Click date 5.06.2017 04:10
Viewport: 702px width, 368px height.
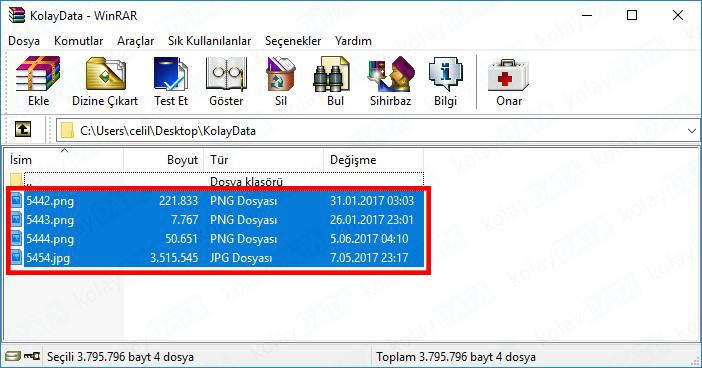pyautogui.click(x=369, y=239)
